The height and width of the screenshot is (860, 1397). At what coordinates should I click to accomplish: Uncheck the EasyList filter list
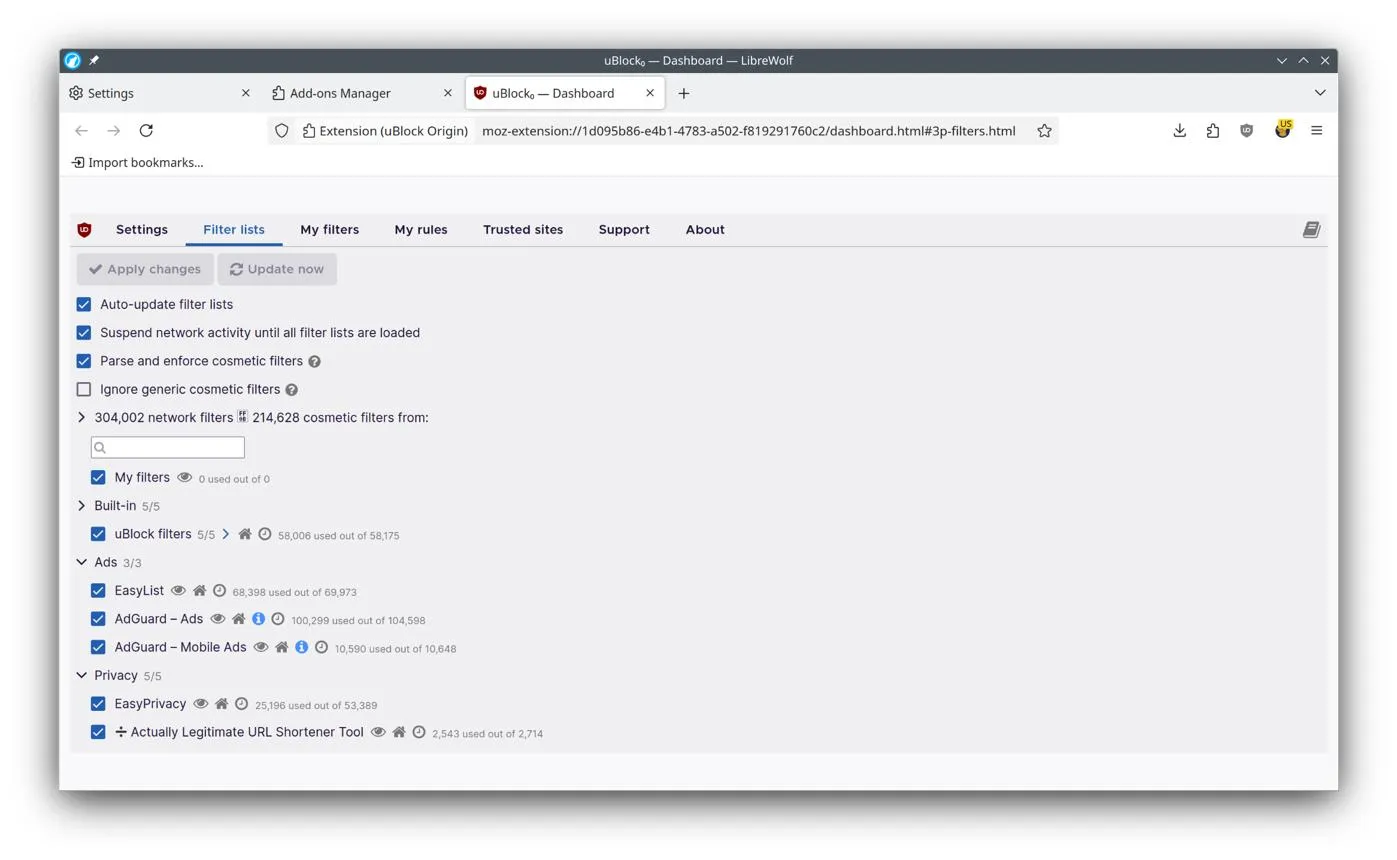[98, 591]
